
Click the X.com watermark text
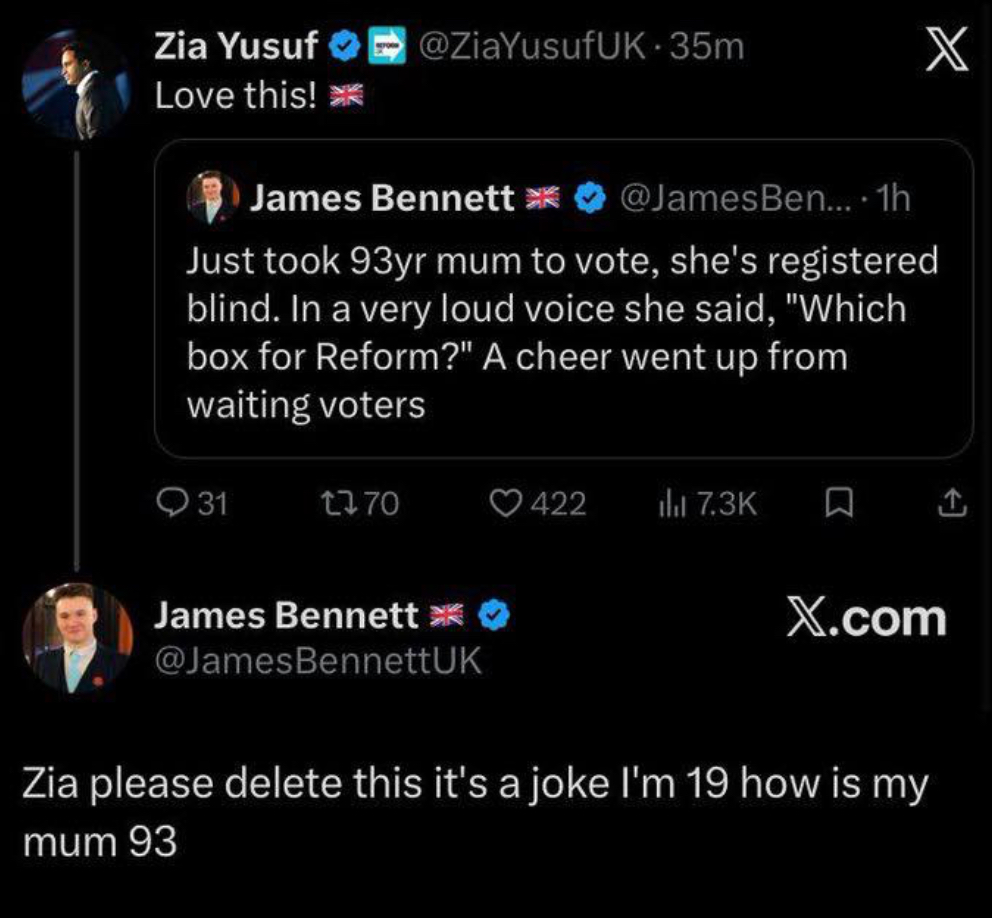(866, 618)
